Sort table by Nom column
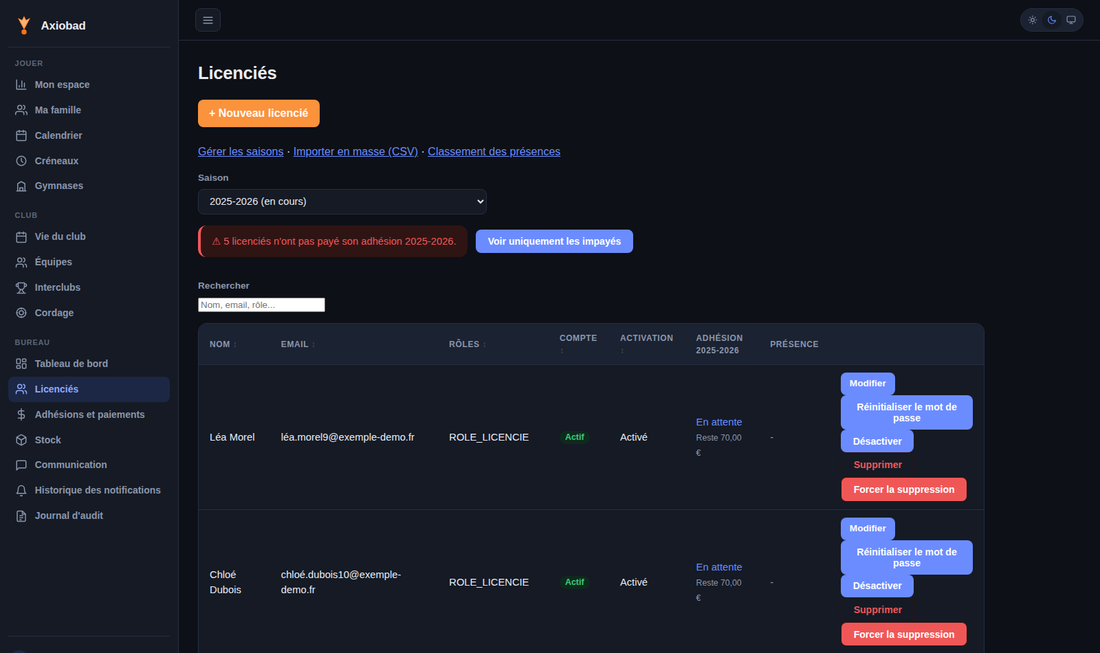Viewport: 1100px width, 653px height. coord(223,344)
